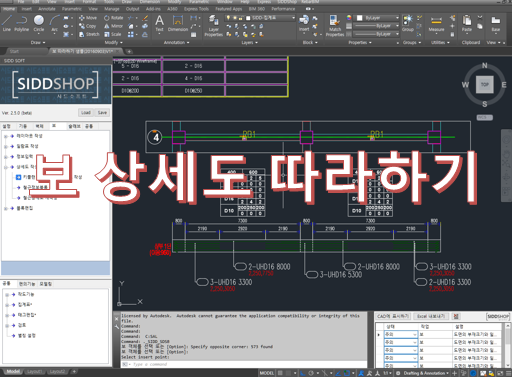The height and width of the screenshot is (377, 512).
Task: Open the Parametric ribbon tab
Action: (72, 9)
